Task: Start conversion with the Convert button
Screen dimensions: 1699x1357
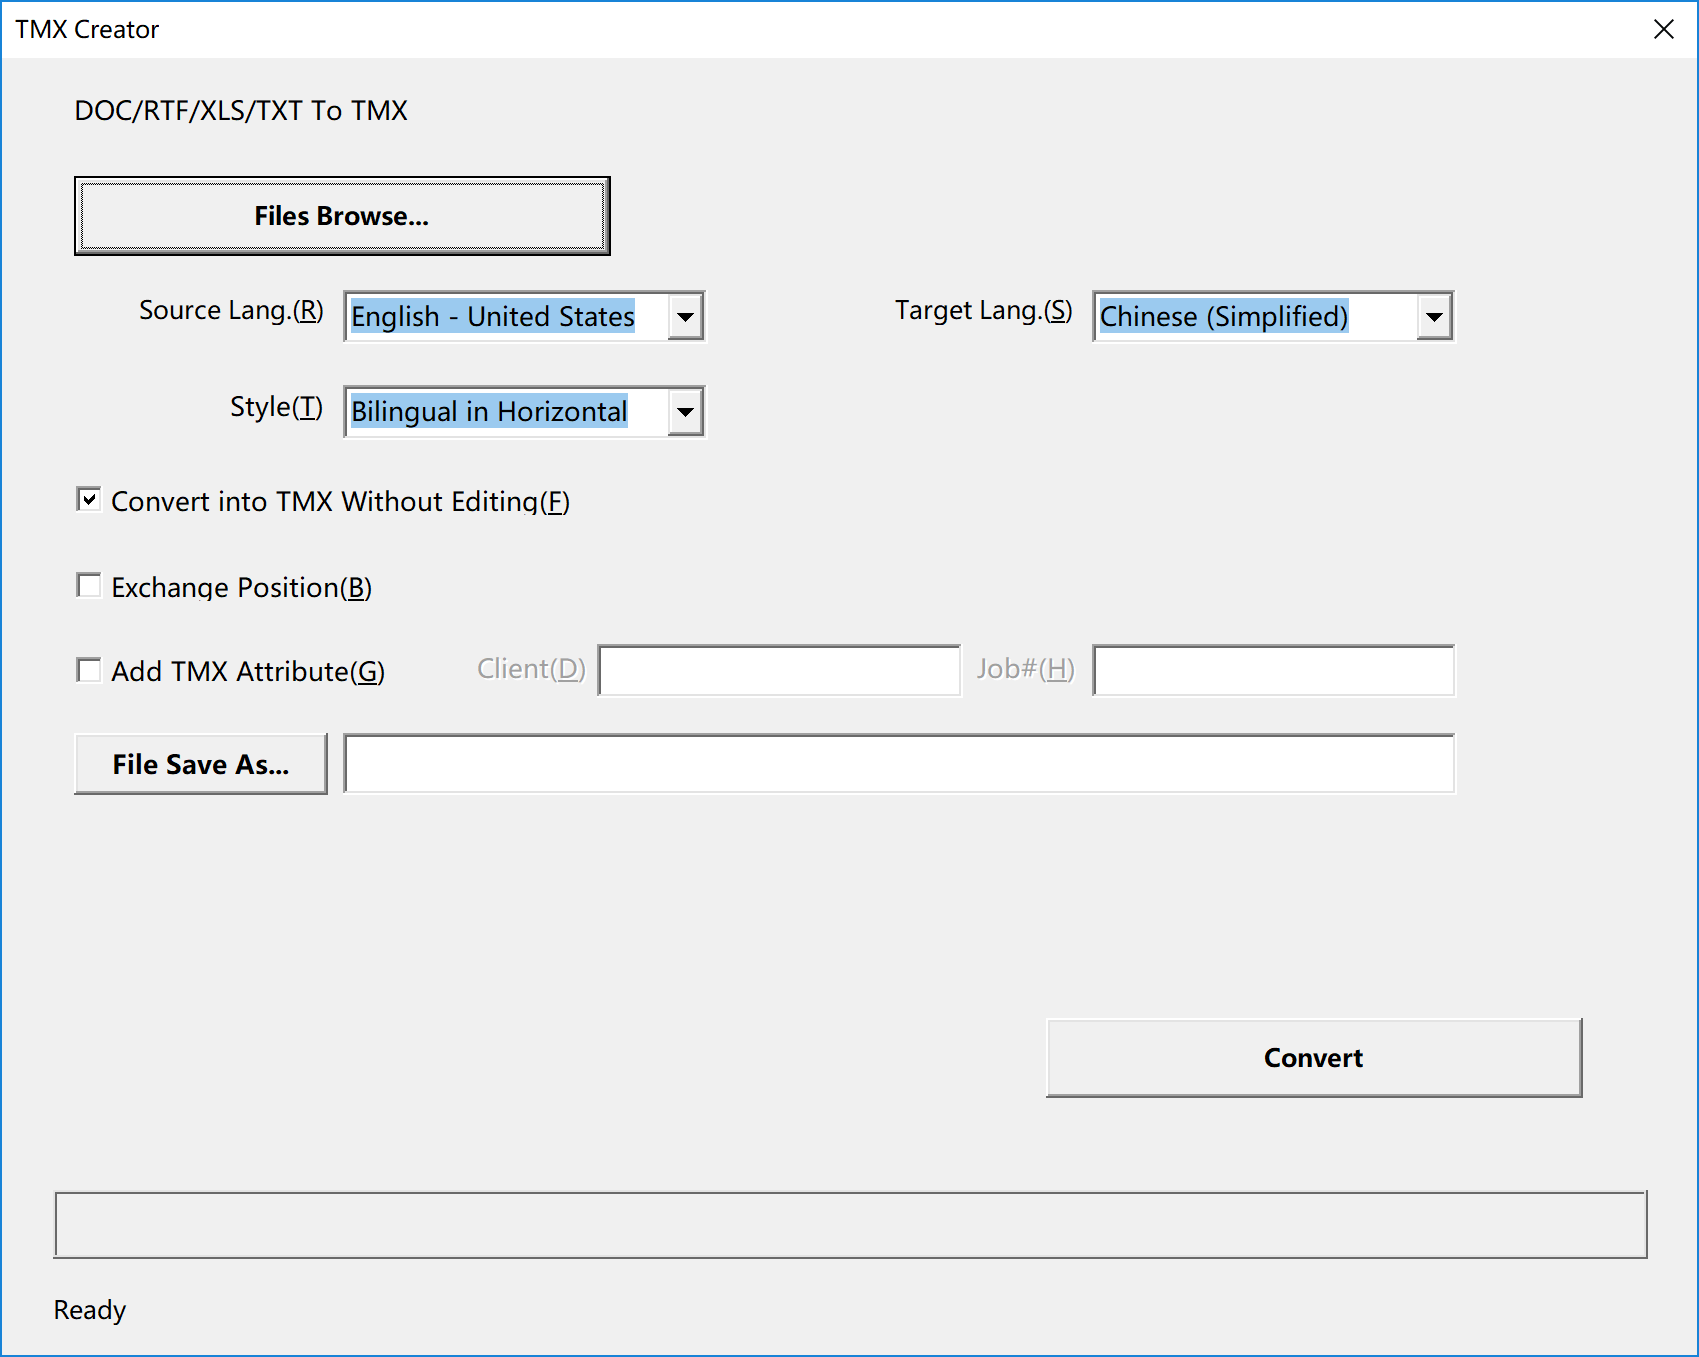Action: 1313,1058
